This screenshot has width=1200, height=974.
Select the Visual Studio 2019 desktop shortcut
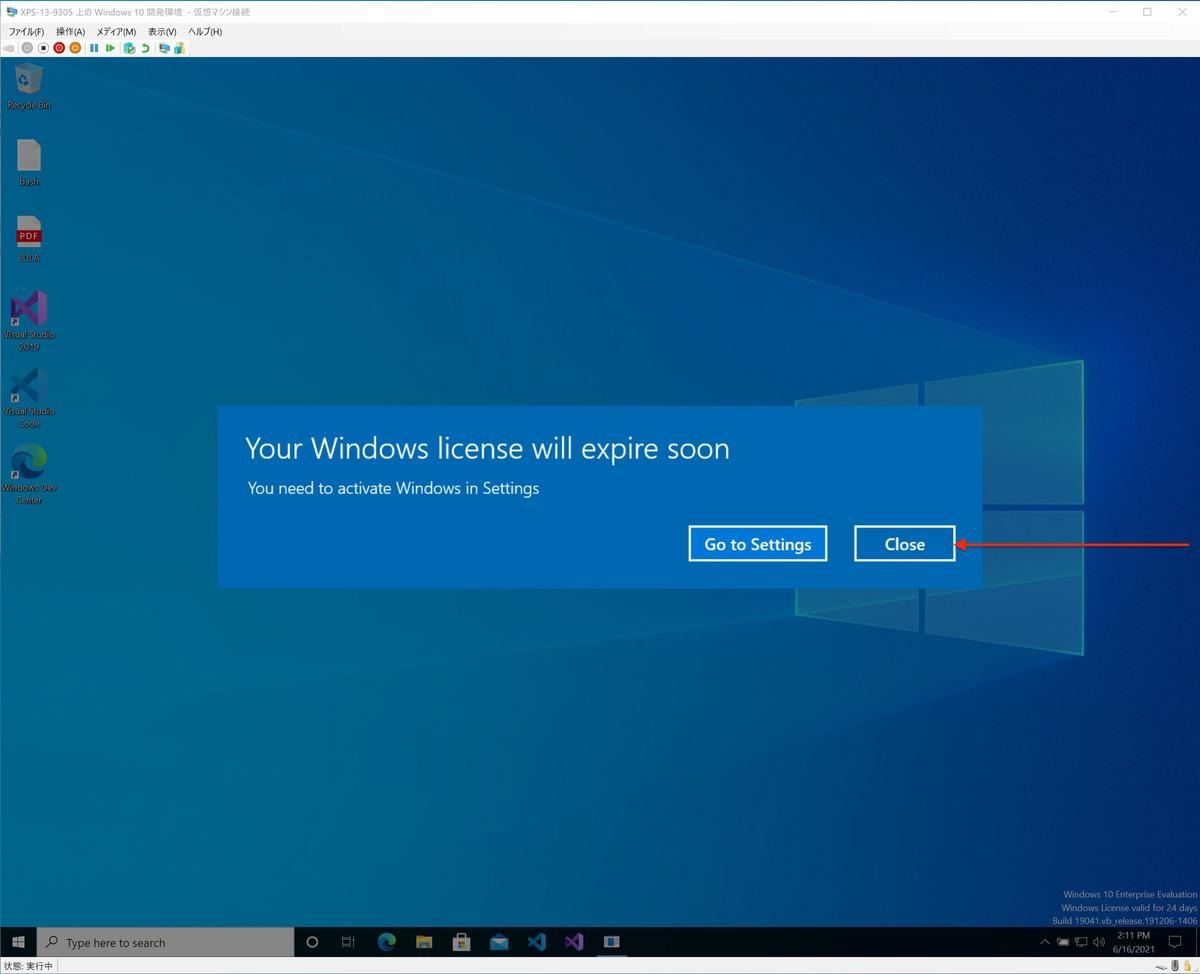tap(29, 321)
